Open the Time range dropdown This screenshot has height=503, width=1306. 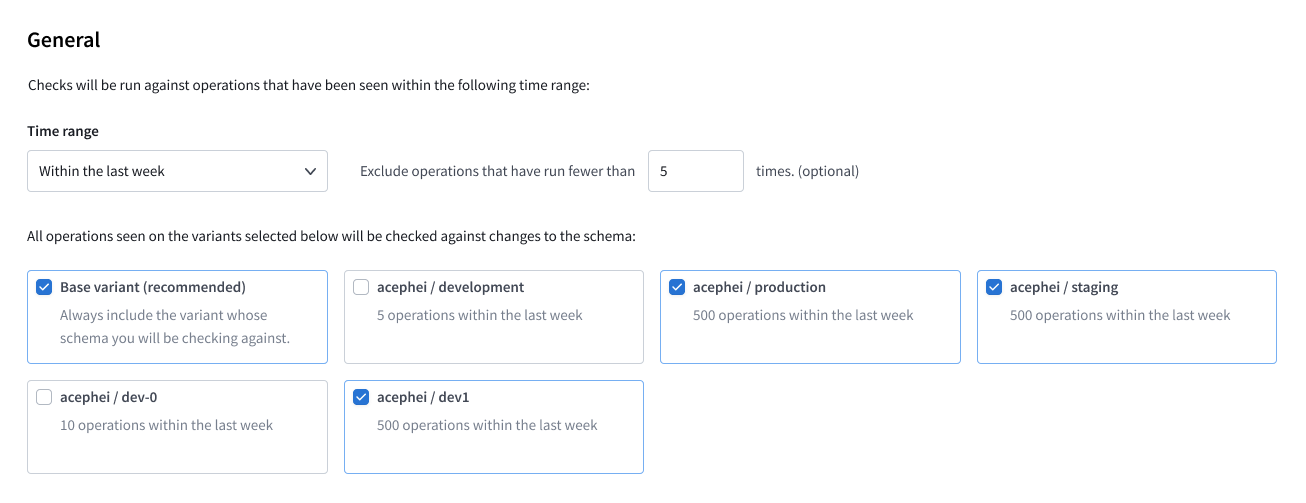tap(177, 171)
